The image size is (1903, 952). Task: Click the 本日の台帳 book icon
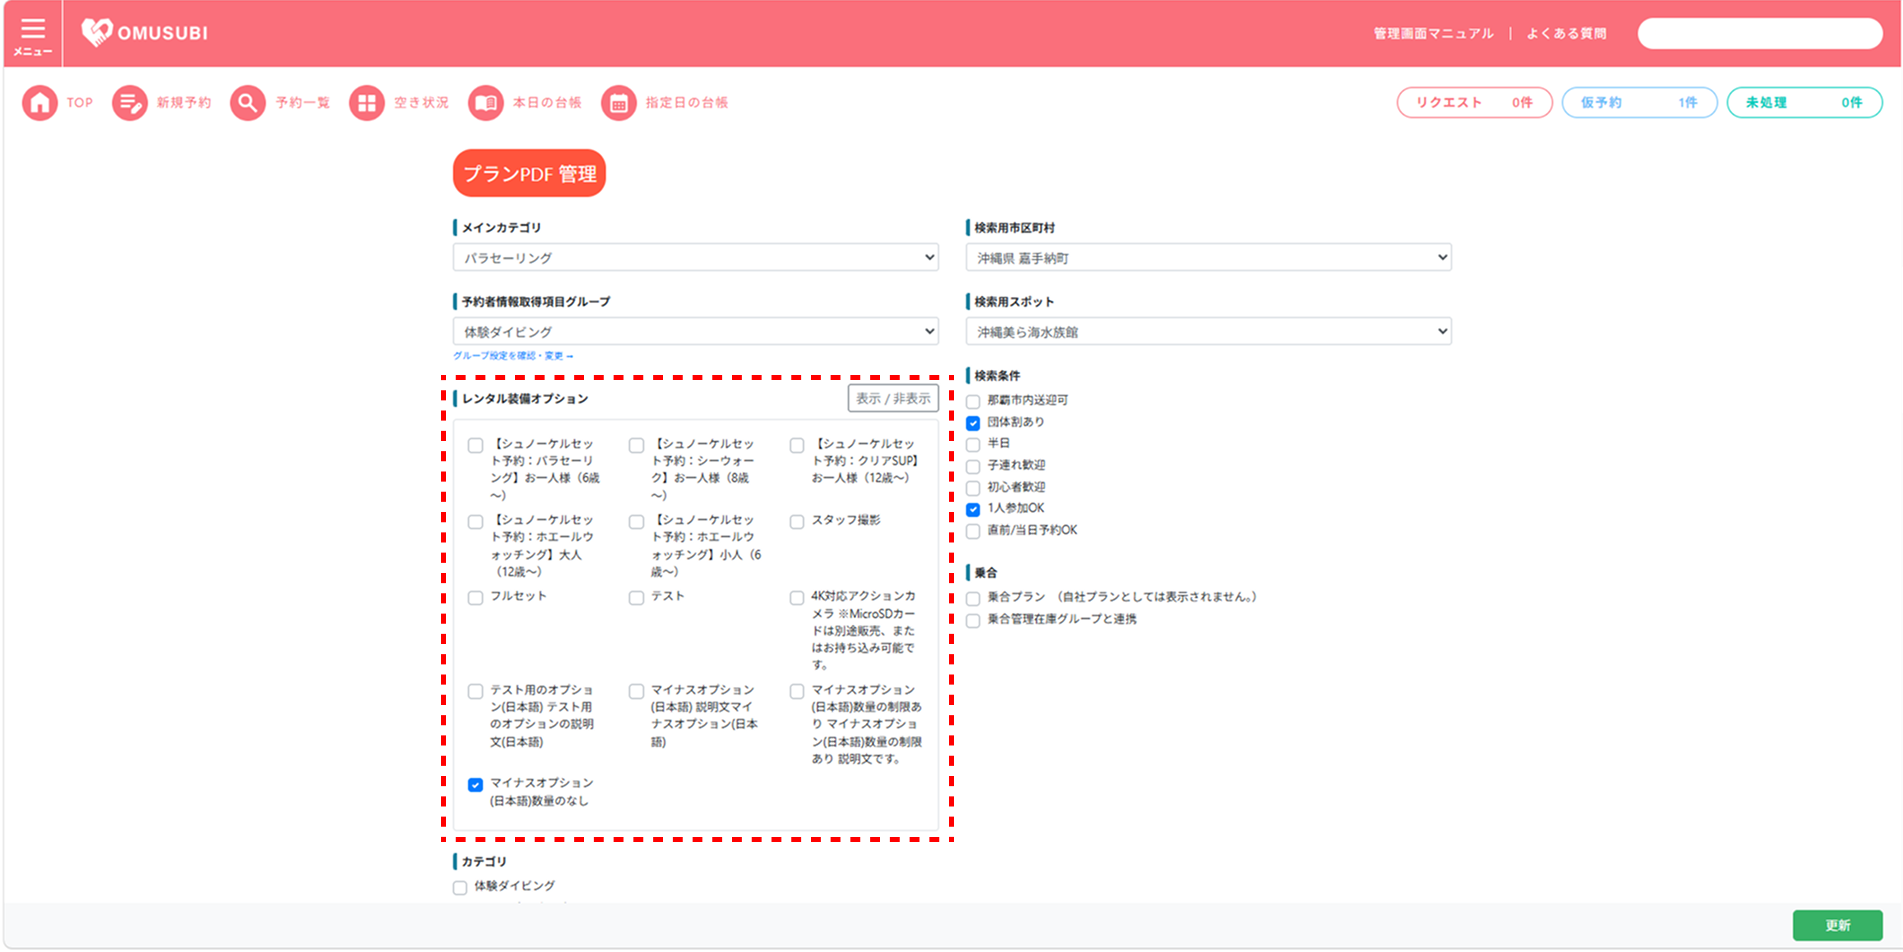point(486,103)
